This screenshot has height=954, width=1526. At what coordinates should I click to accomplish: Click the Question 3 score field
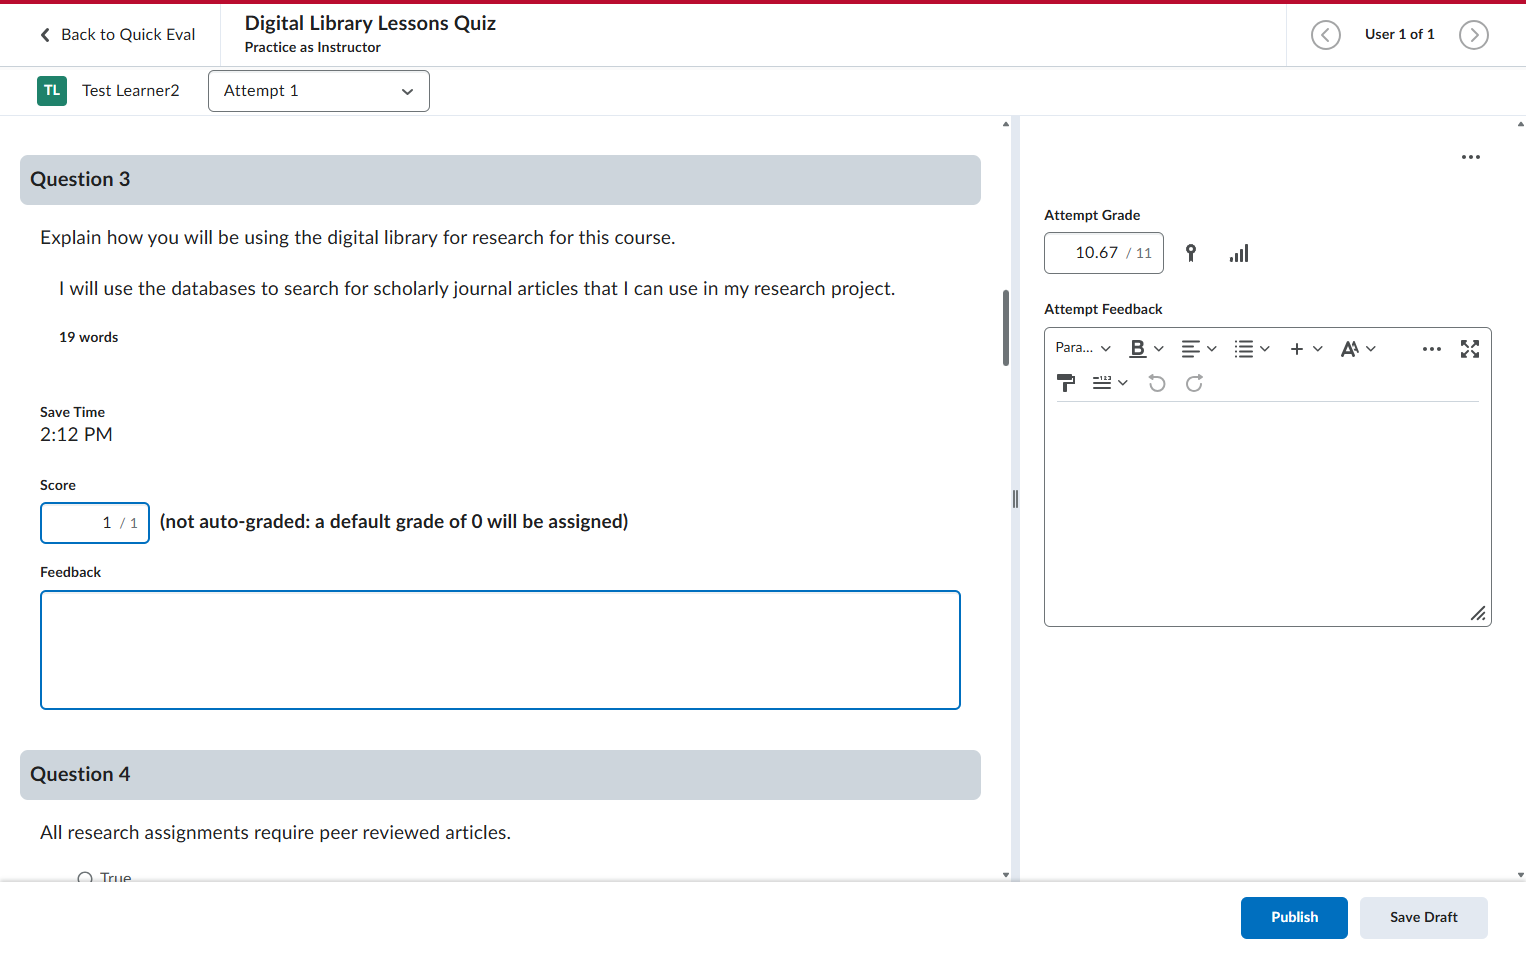tap(95, 523)
